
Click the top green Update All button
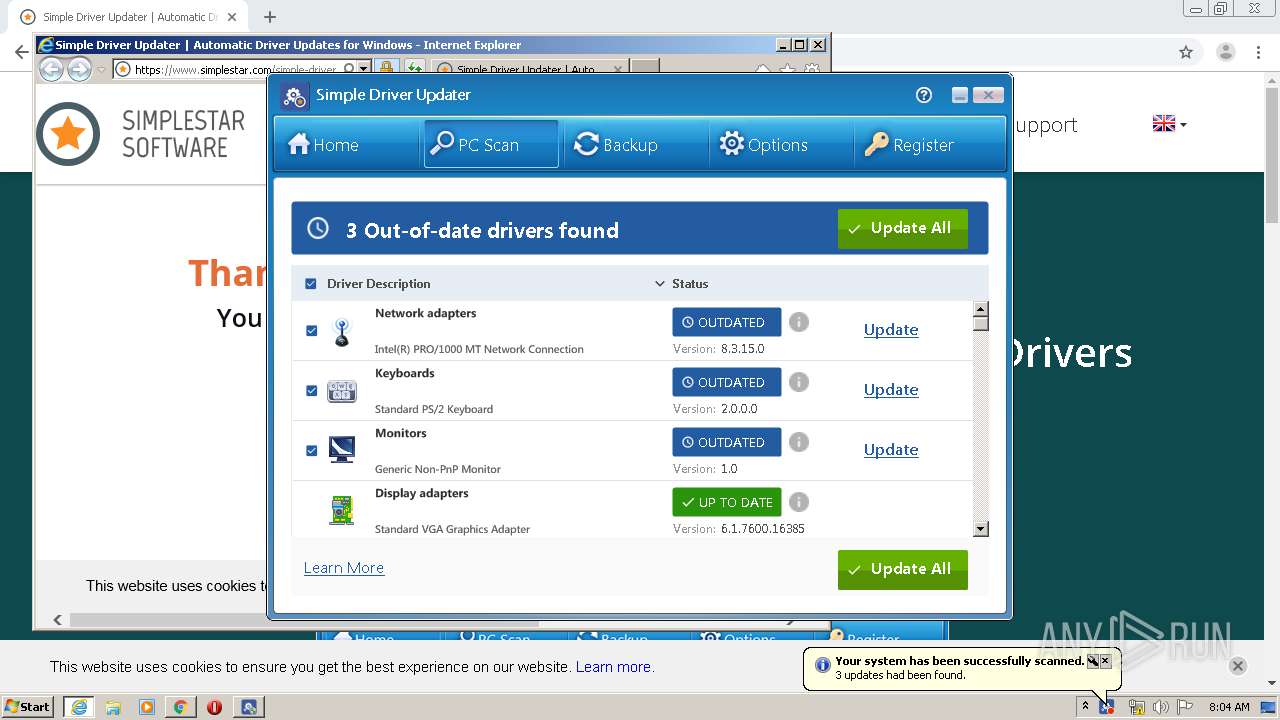903,228
